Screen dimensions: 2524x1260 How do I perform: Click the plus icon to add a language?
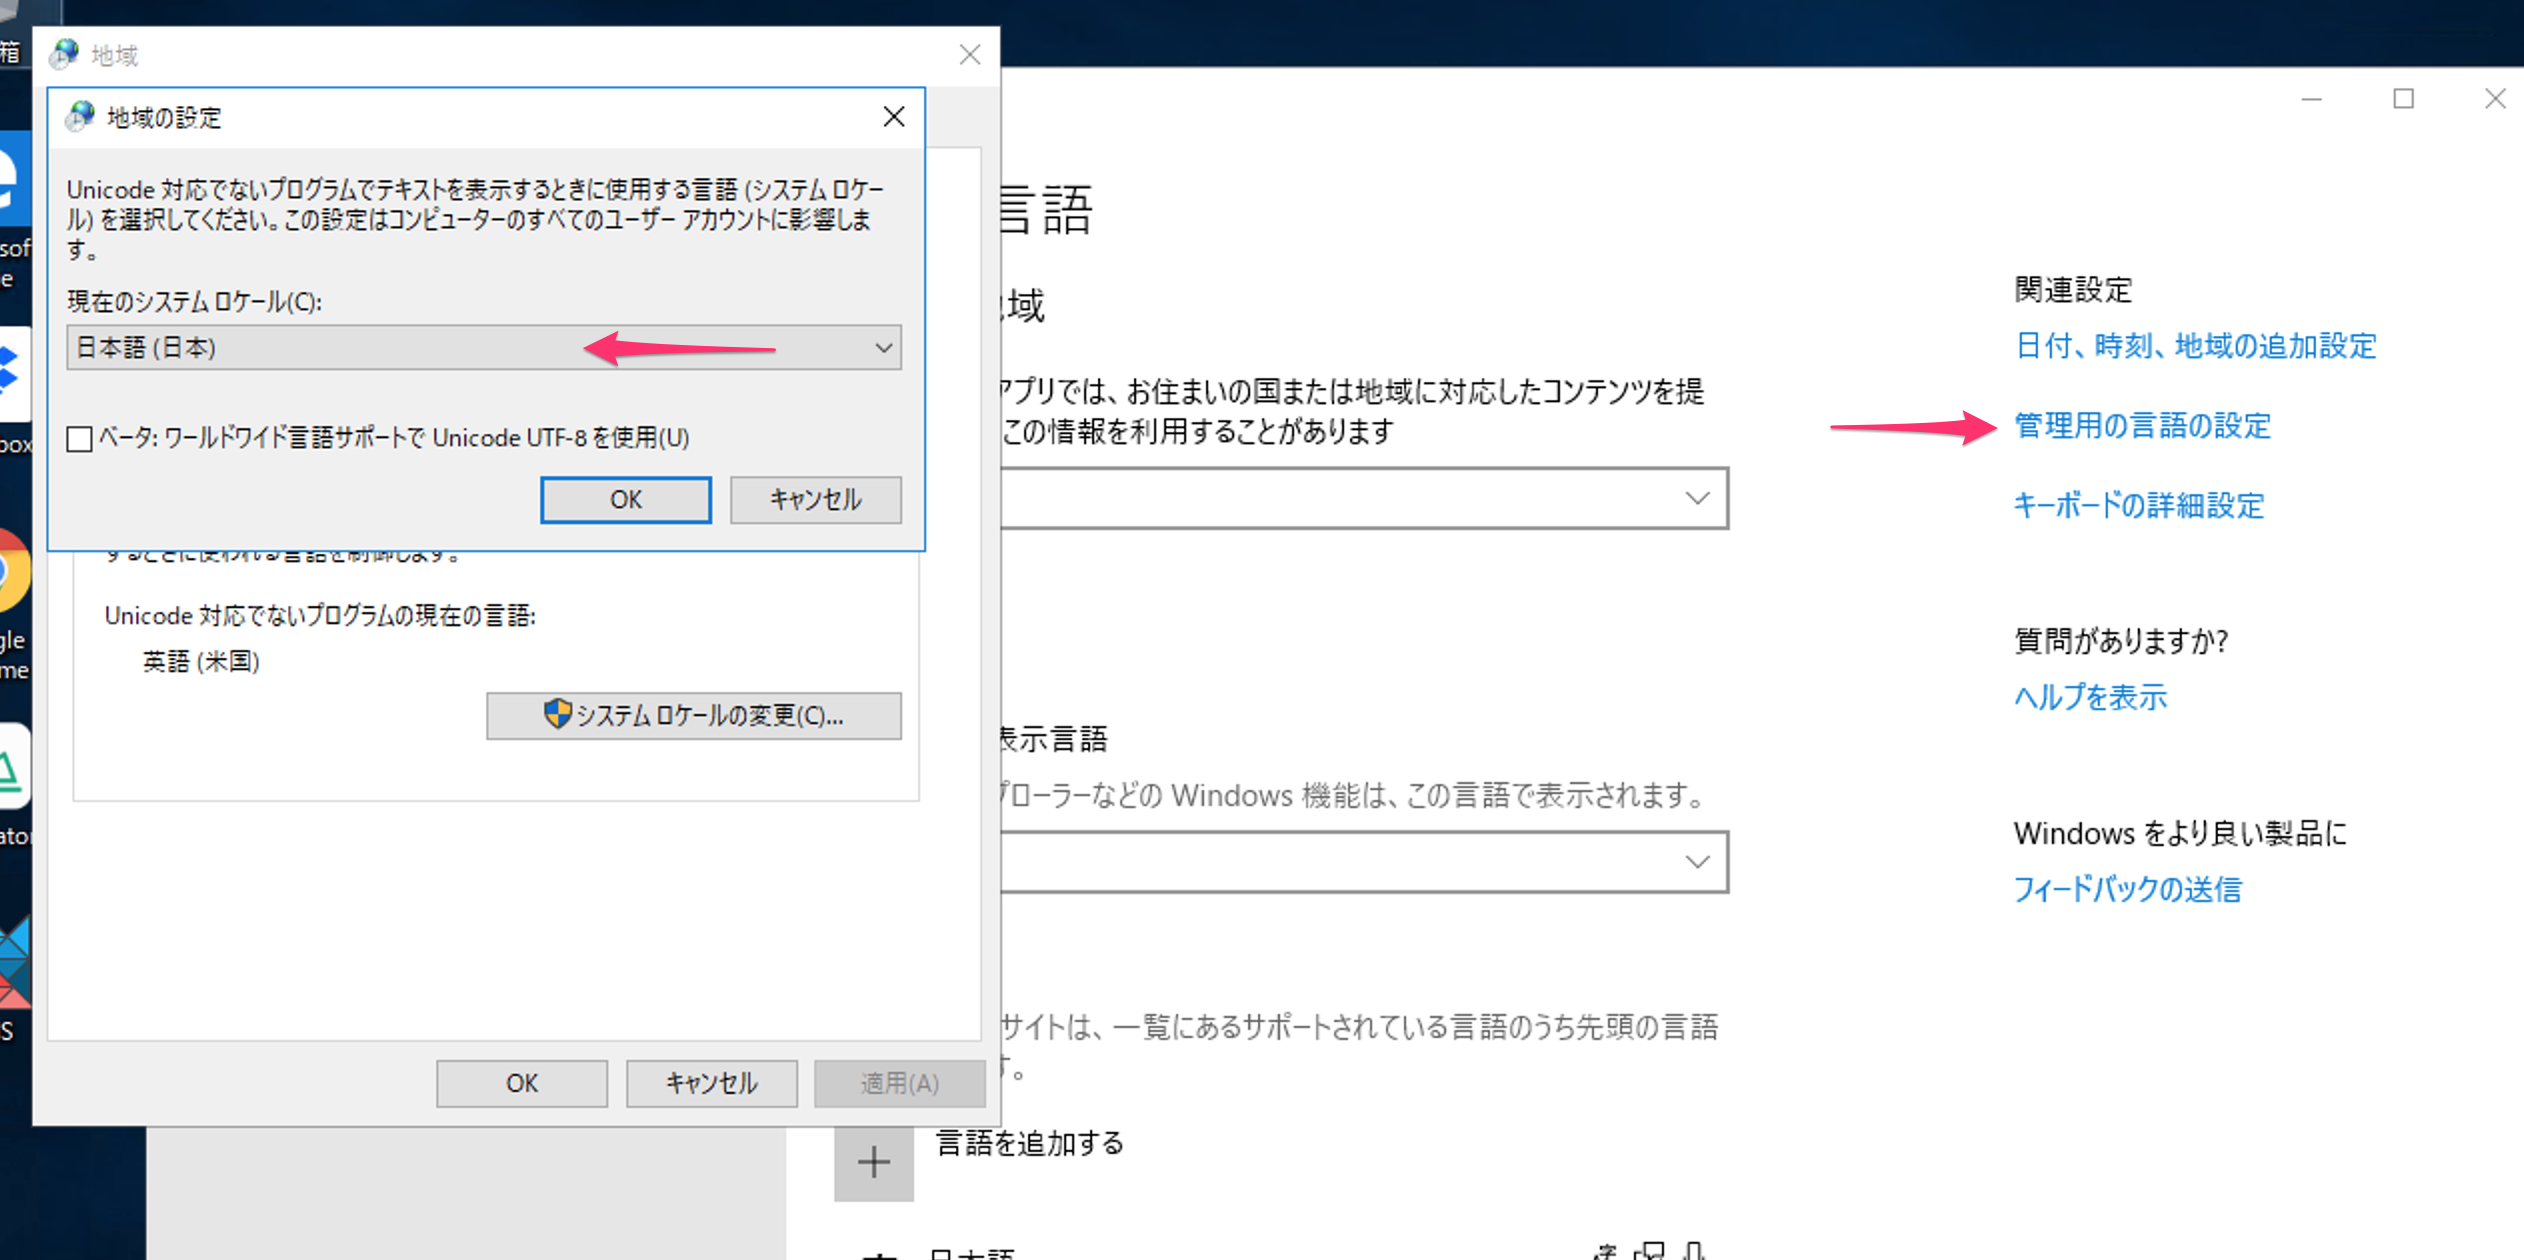(874, 1161)
